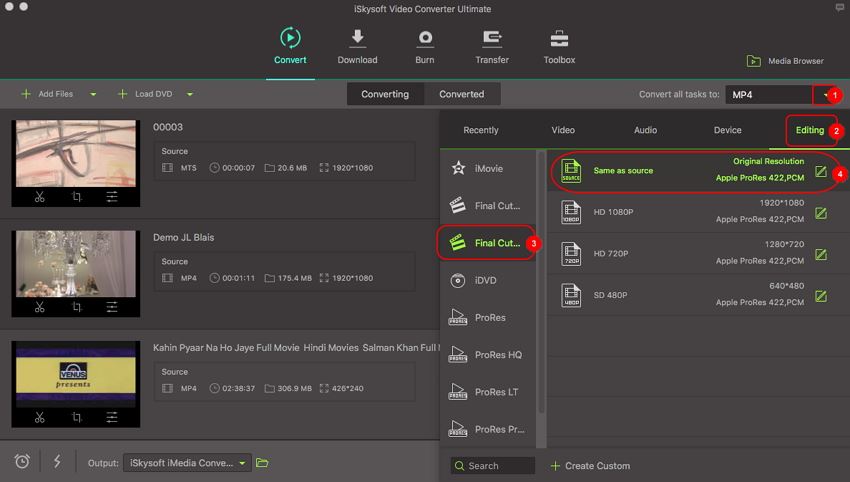This screenshot has height=482, width=850.
Task: Select the Video format tab
Action: [563, 130]
